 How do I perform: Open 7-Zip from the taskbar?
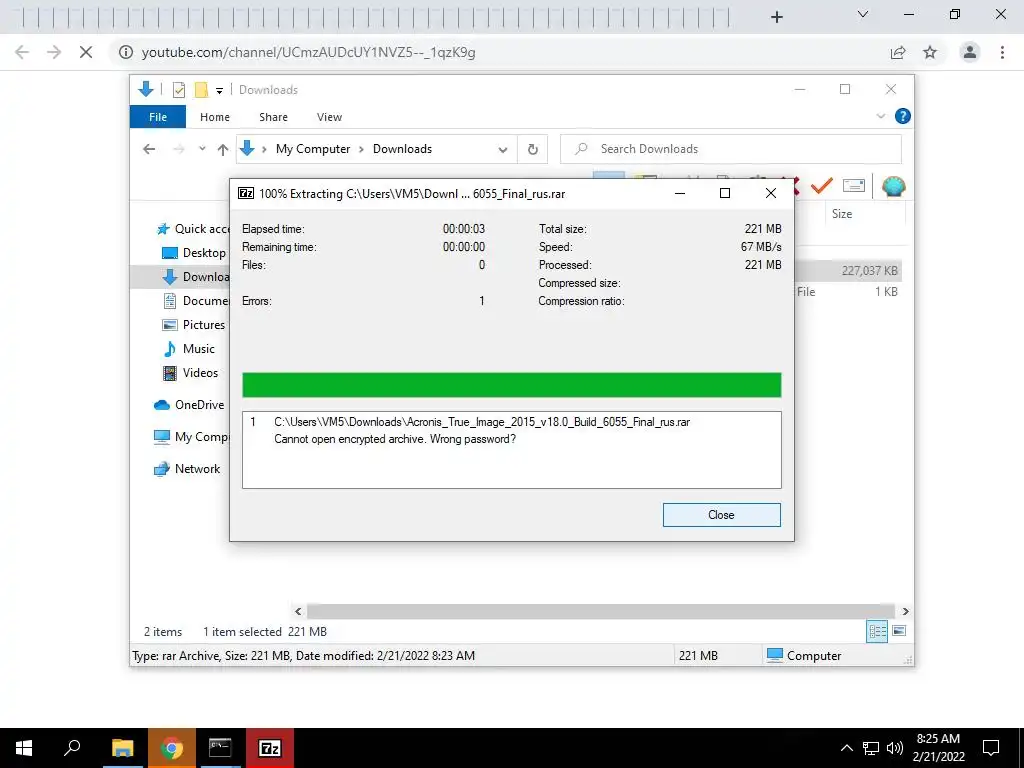[270, 748]
